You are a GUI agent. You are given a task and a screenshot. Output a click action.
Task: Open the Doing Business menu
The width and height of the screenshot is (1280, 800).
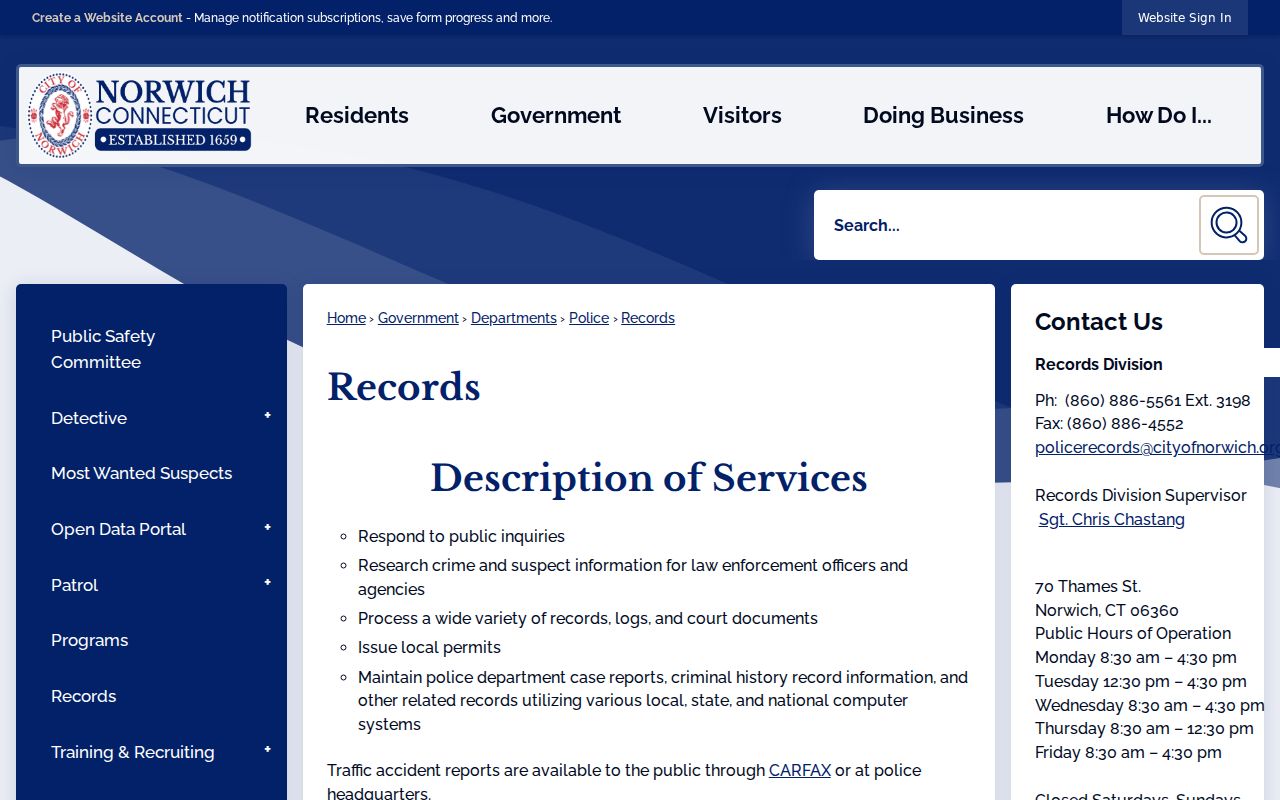tap(943, 115)
